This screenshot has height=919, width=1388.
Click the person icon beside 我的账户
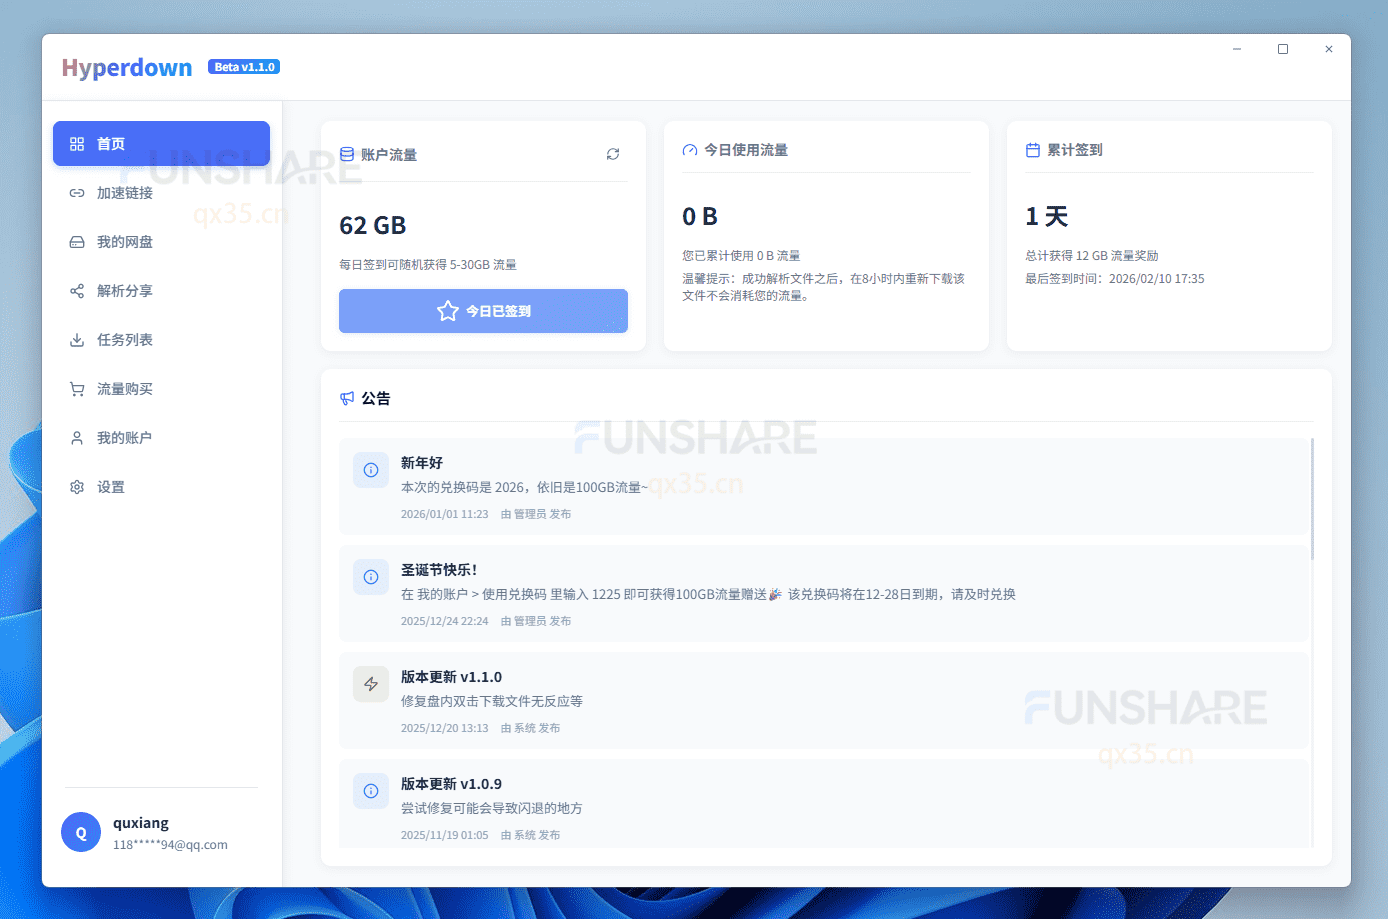pos(77,438)
